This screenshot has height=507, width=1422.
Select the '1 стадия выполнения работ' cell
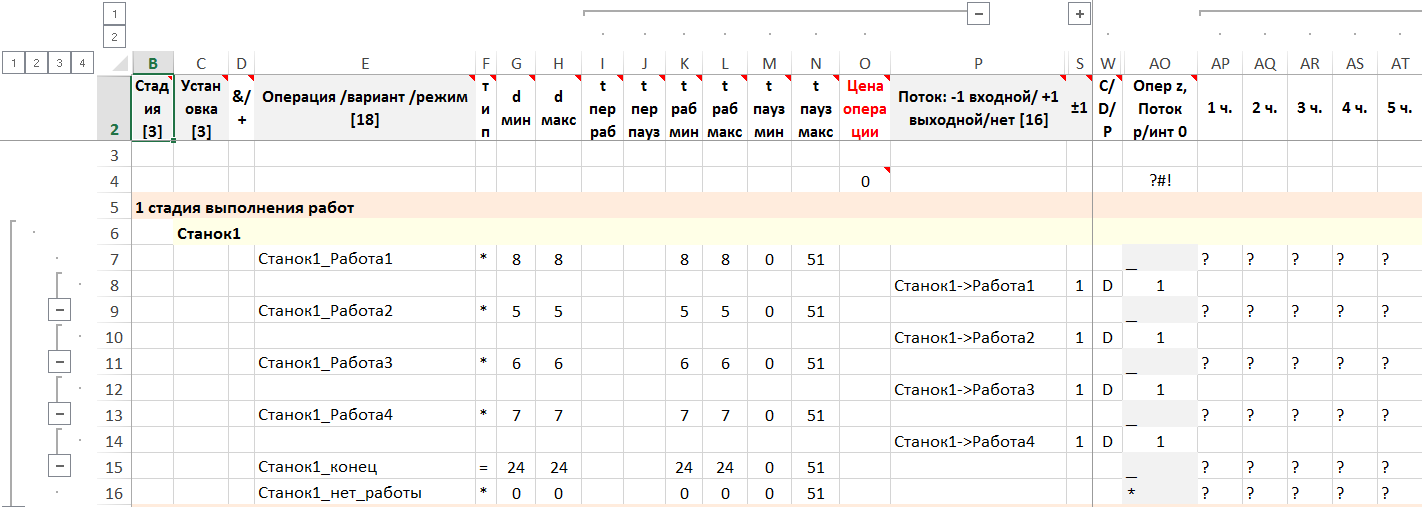coord(245,208)
